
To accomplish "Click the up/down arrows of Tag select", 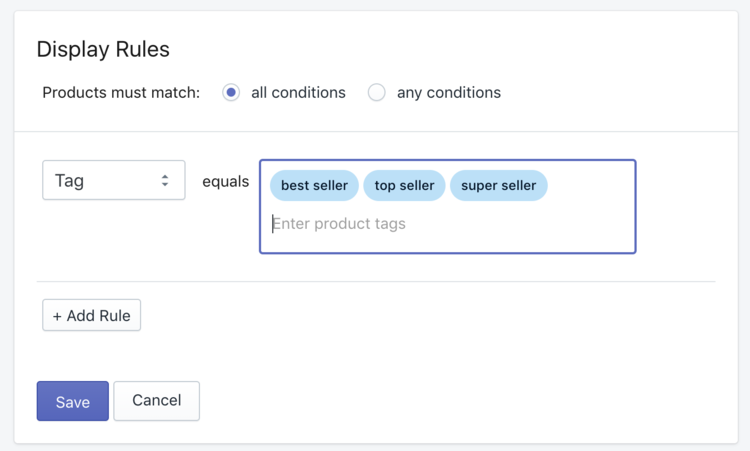I will 165,181.
